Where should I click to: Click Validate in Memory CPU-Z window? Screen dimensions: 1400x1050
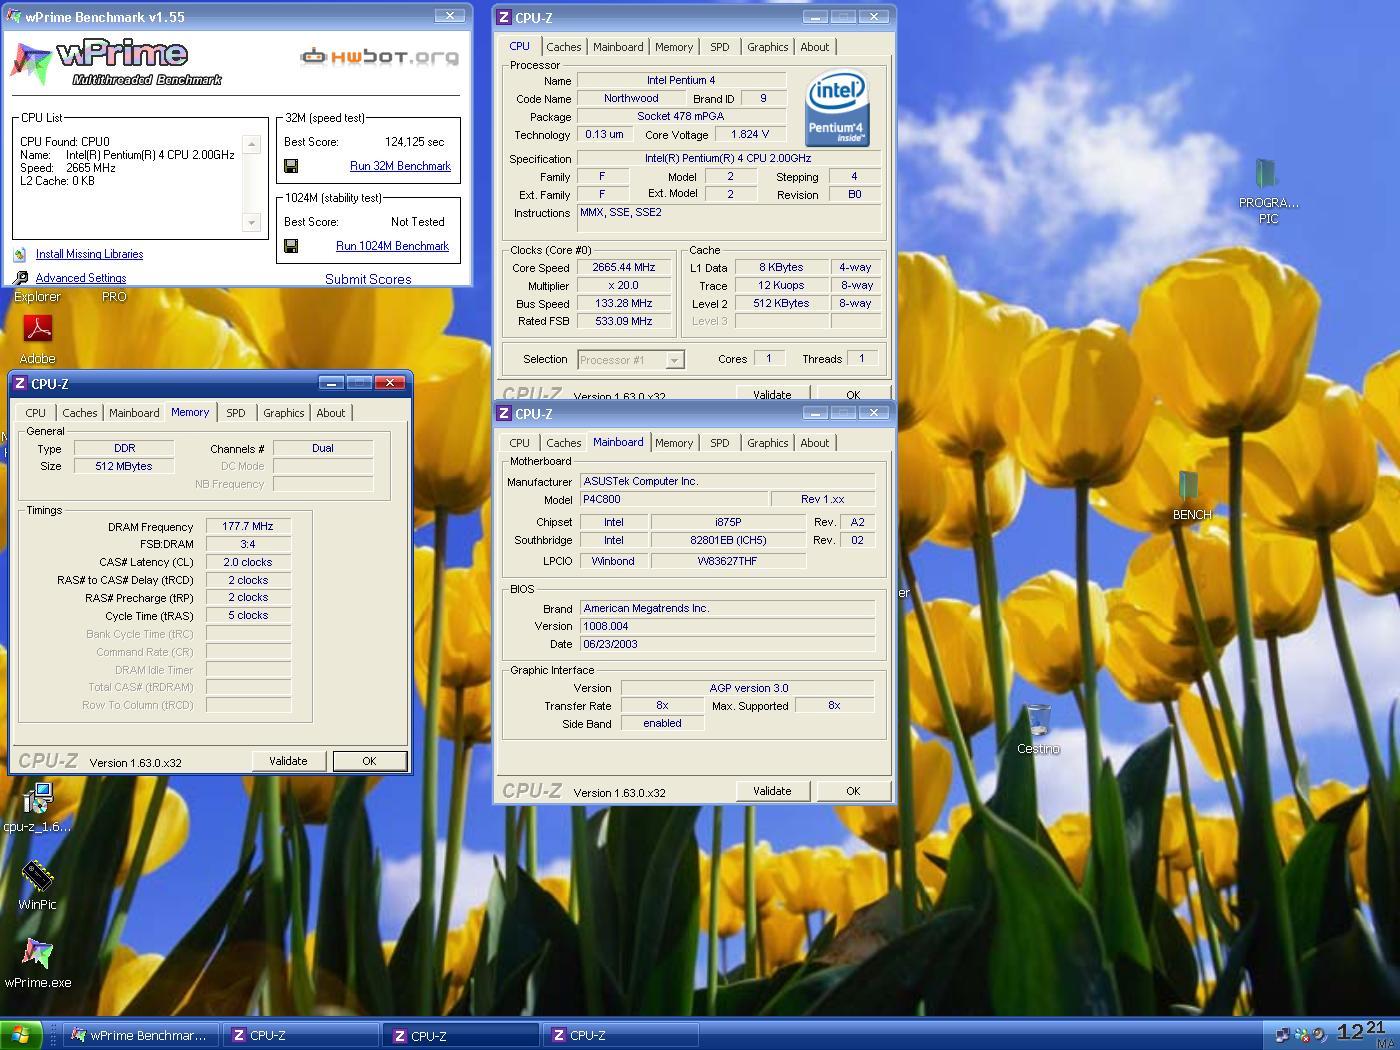click(288, 761)
